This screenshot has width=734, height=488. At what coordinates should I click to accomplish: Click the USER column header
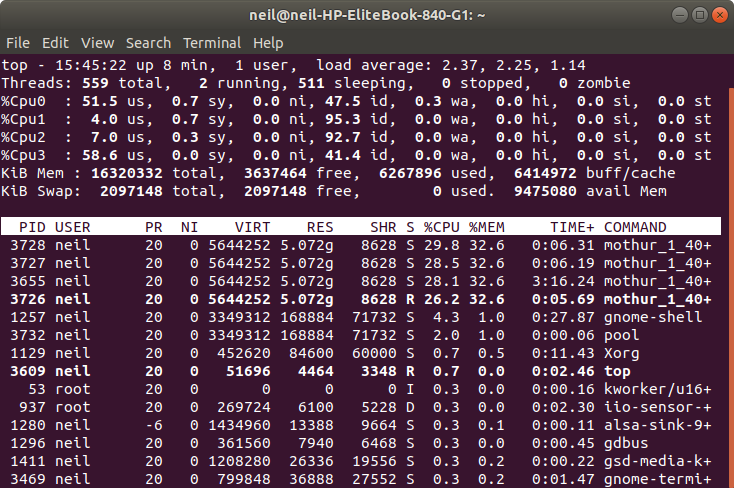click(73, 227)
